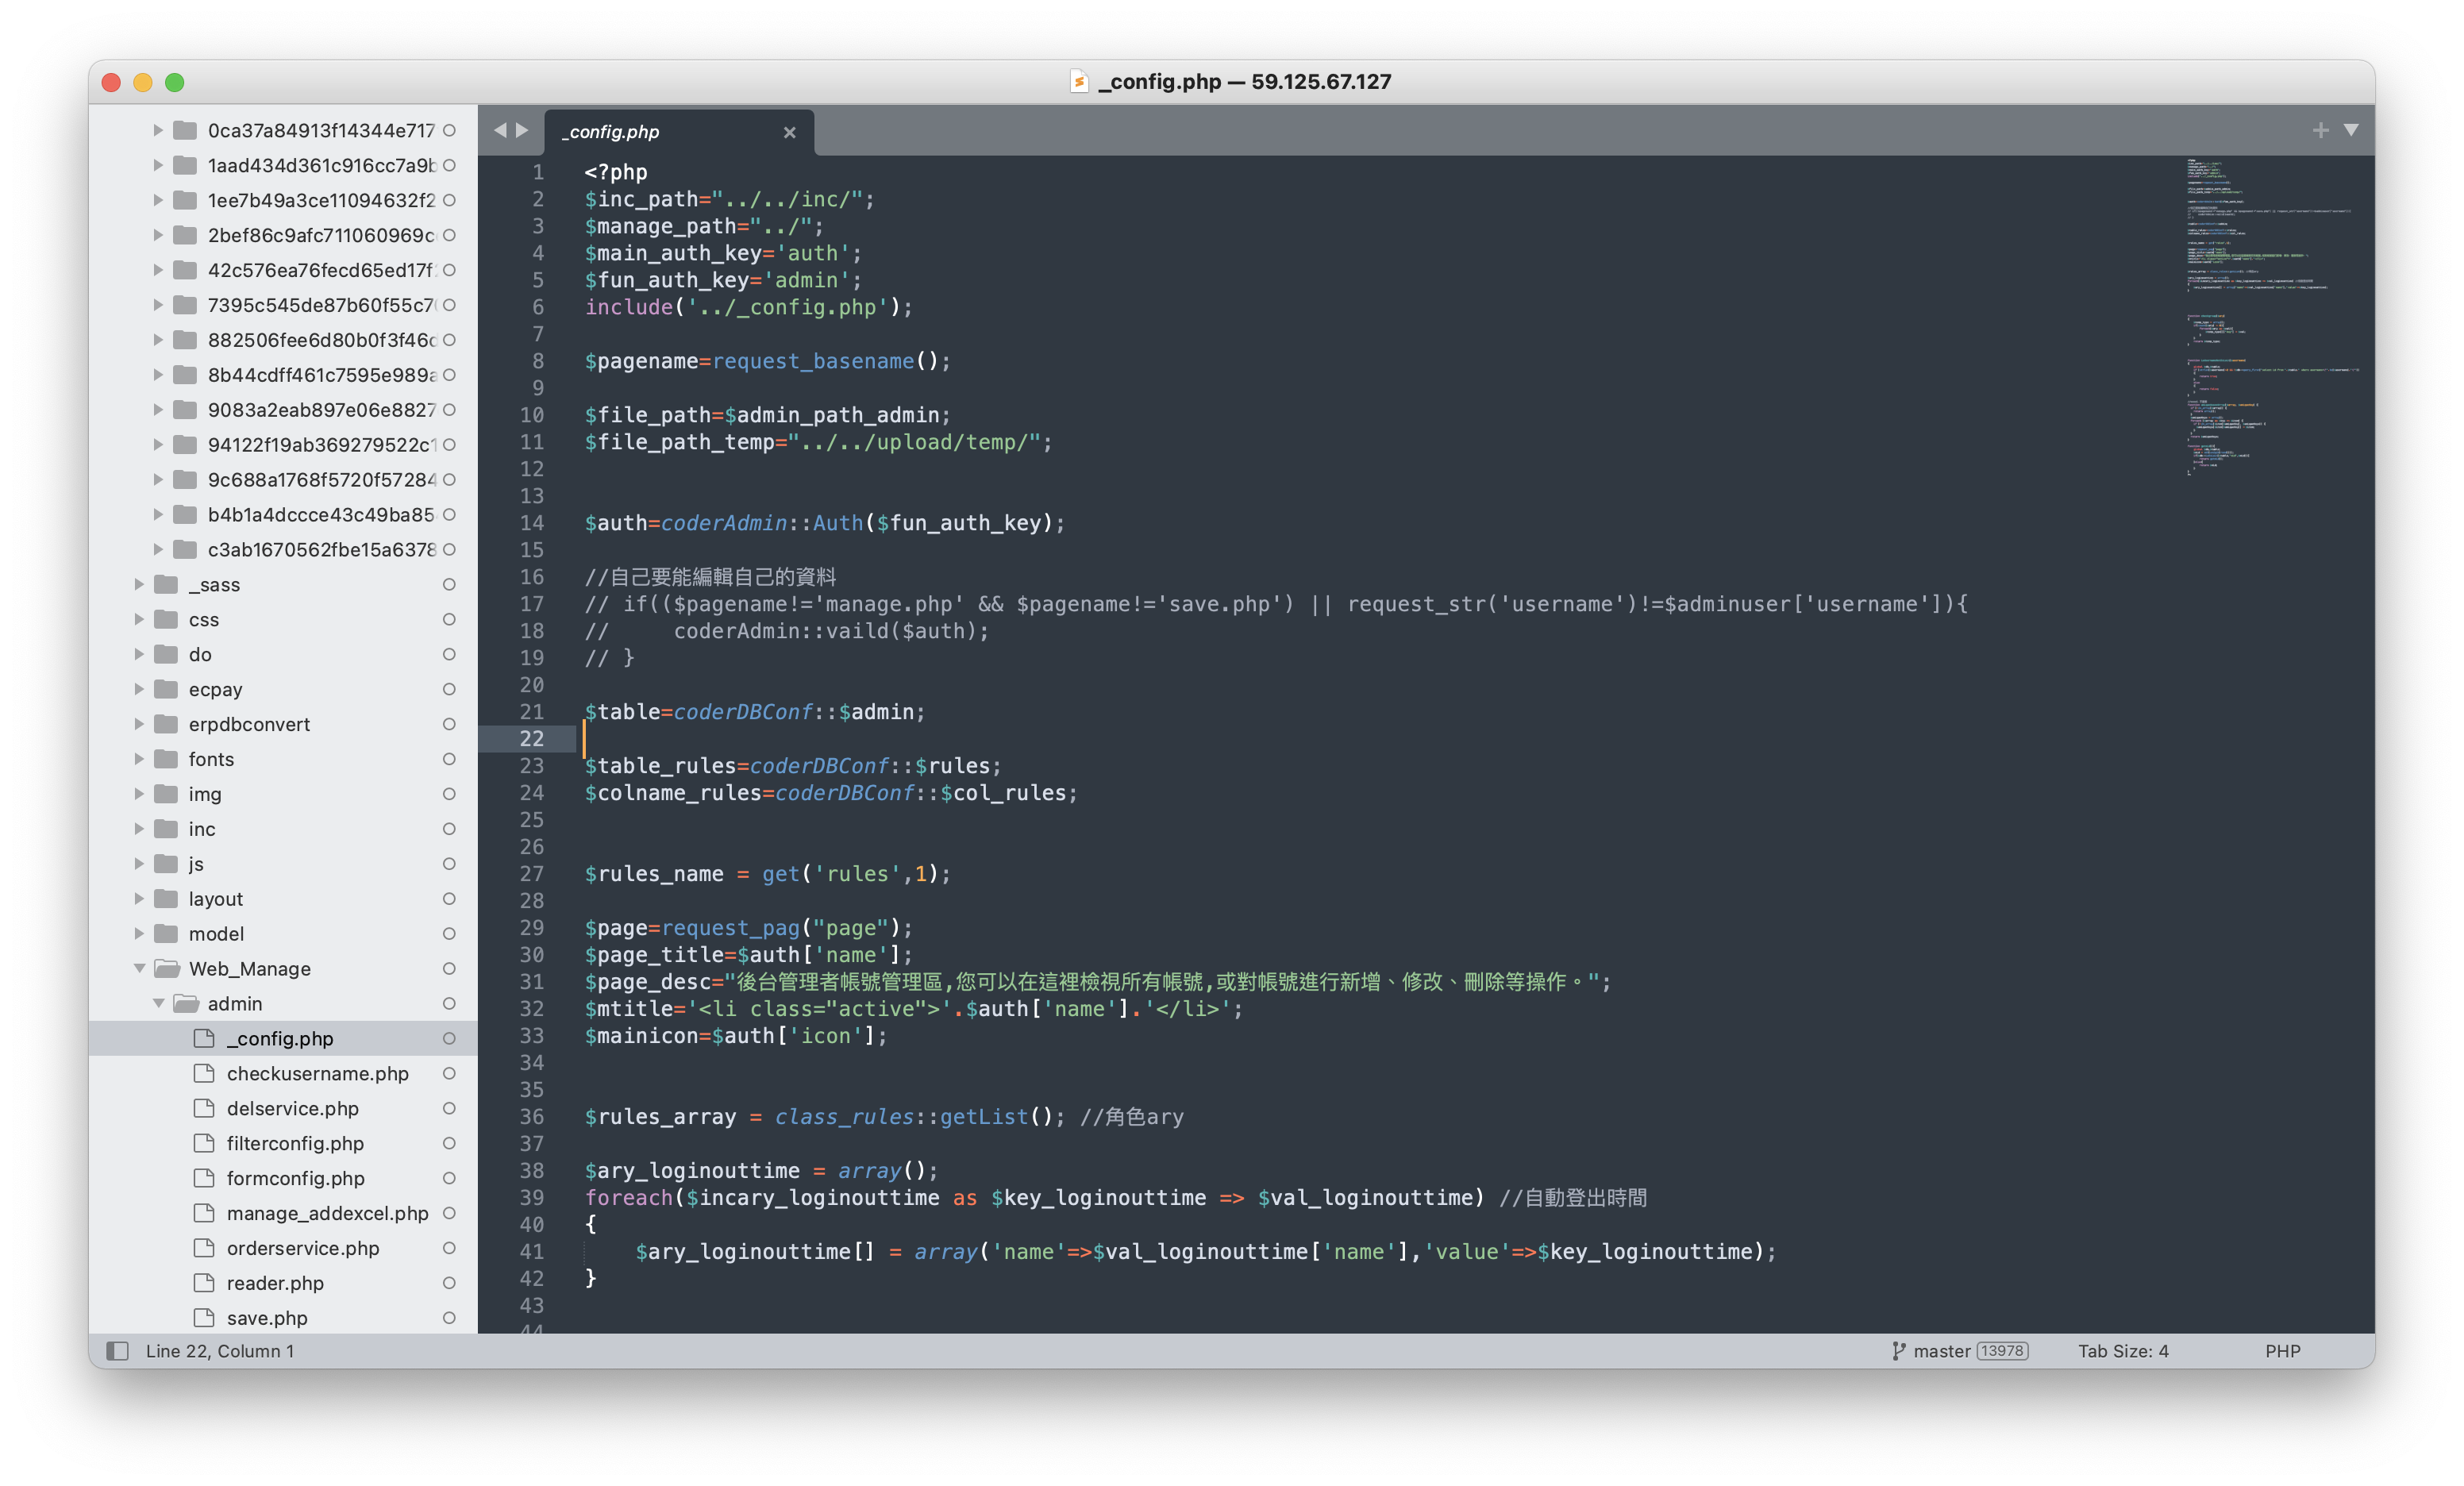Change PHP syntax in status bar
The width and height of the screenshot is (2464, 1486).
(2282, 1351)
